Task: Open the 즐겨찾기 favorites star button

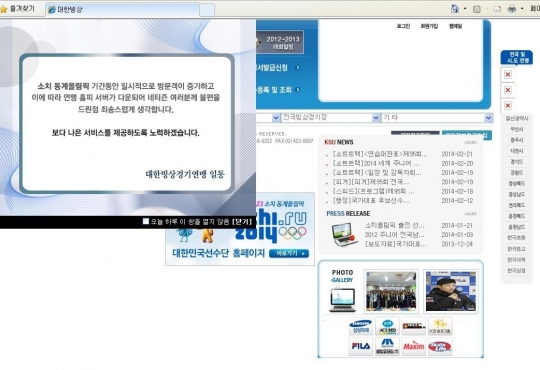Action: click(18, 9)
